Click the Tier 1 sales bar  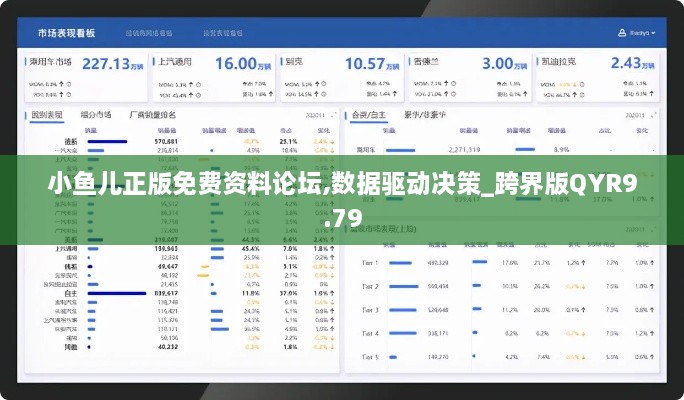(x=400, y=263)
